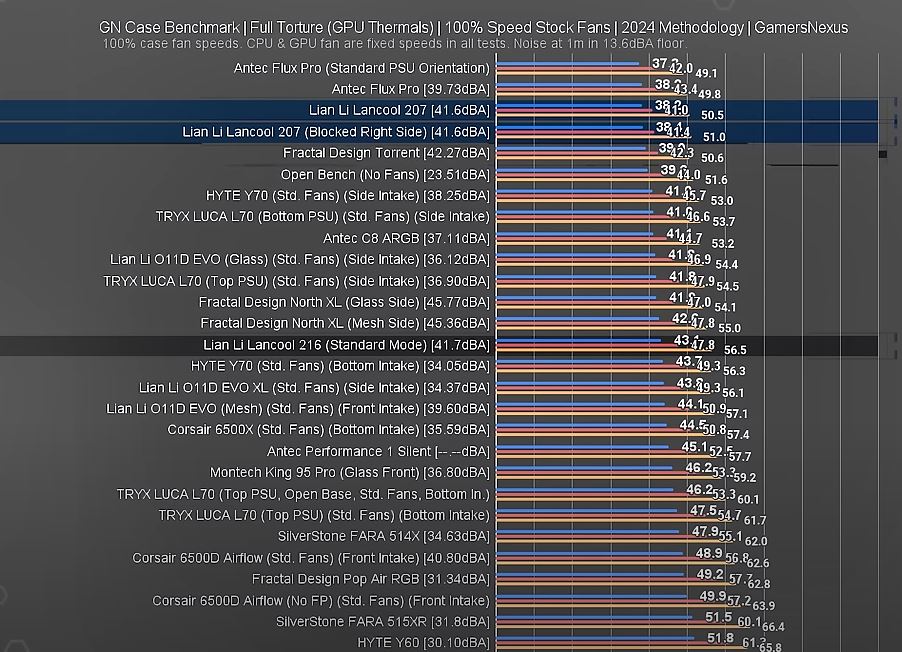Select the 55.0 value on the chart
The height and width of the screenshot is (652, 902).
[x=729, y=329]
